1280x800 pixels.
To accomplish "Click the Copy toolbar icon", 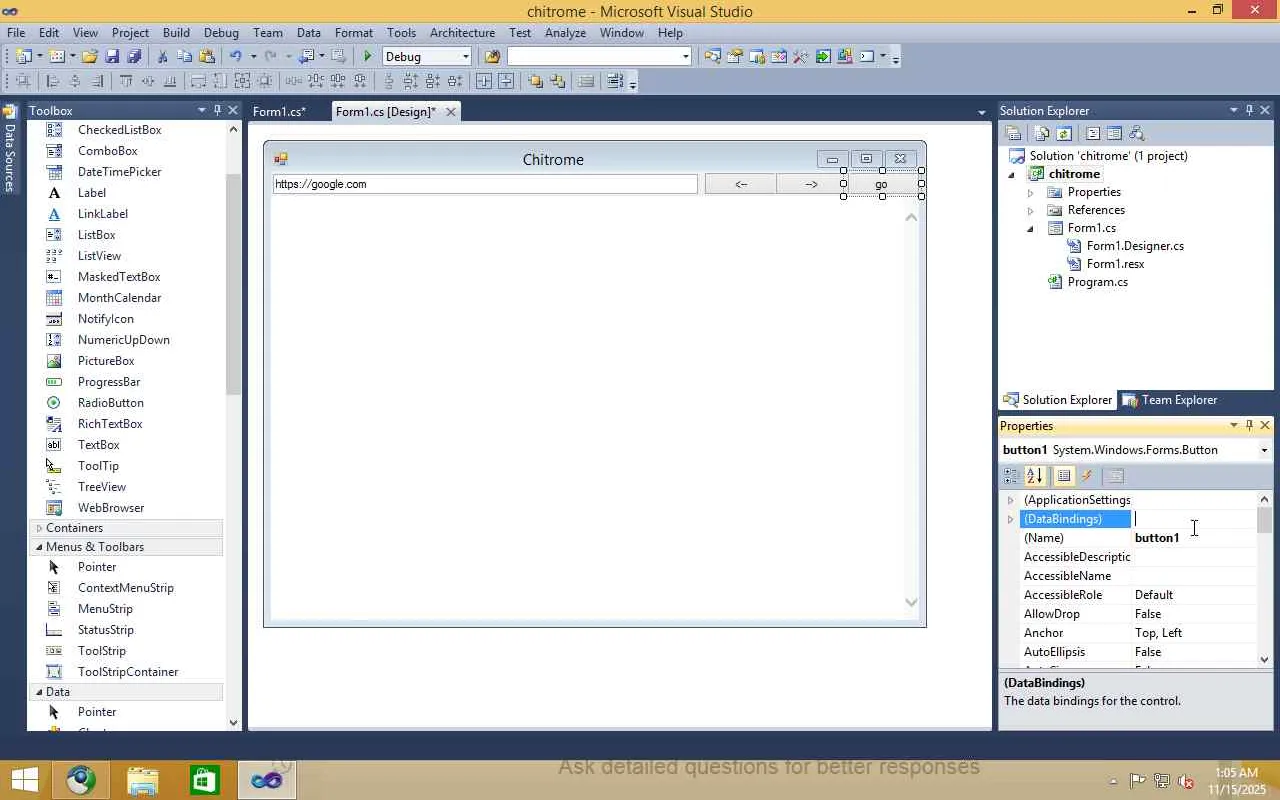I will tap(185, 57).
